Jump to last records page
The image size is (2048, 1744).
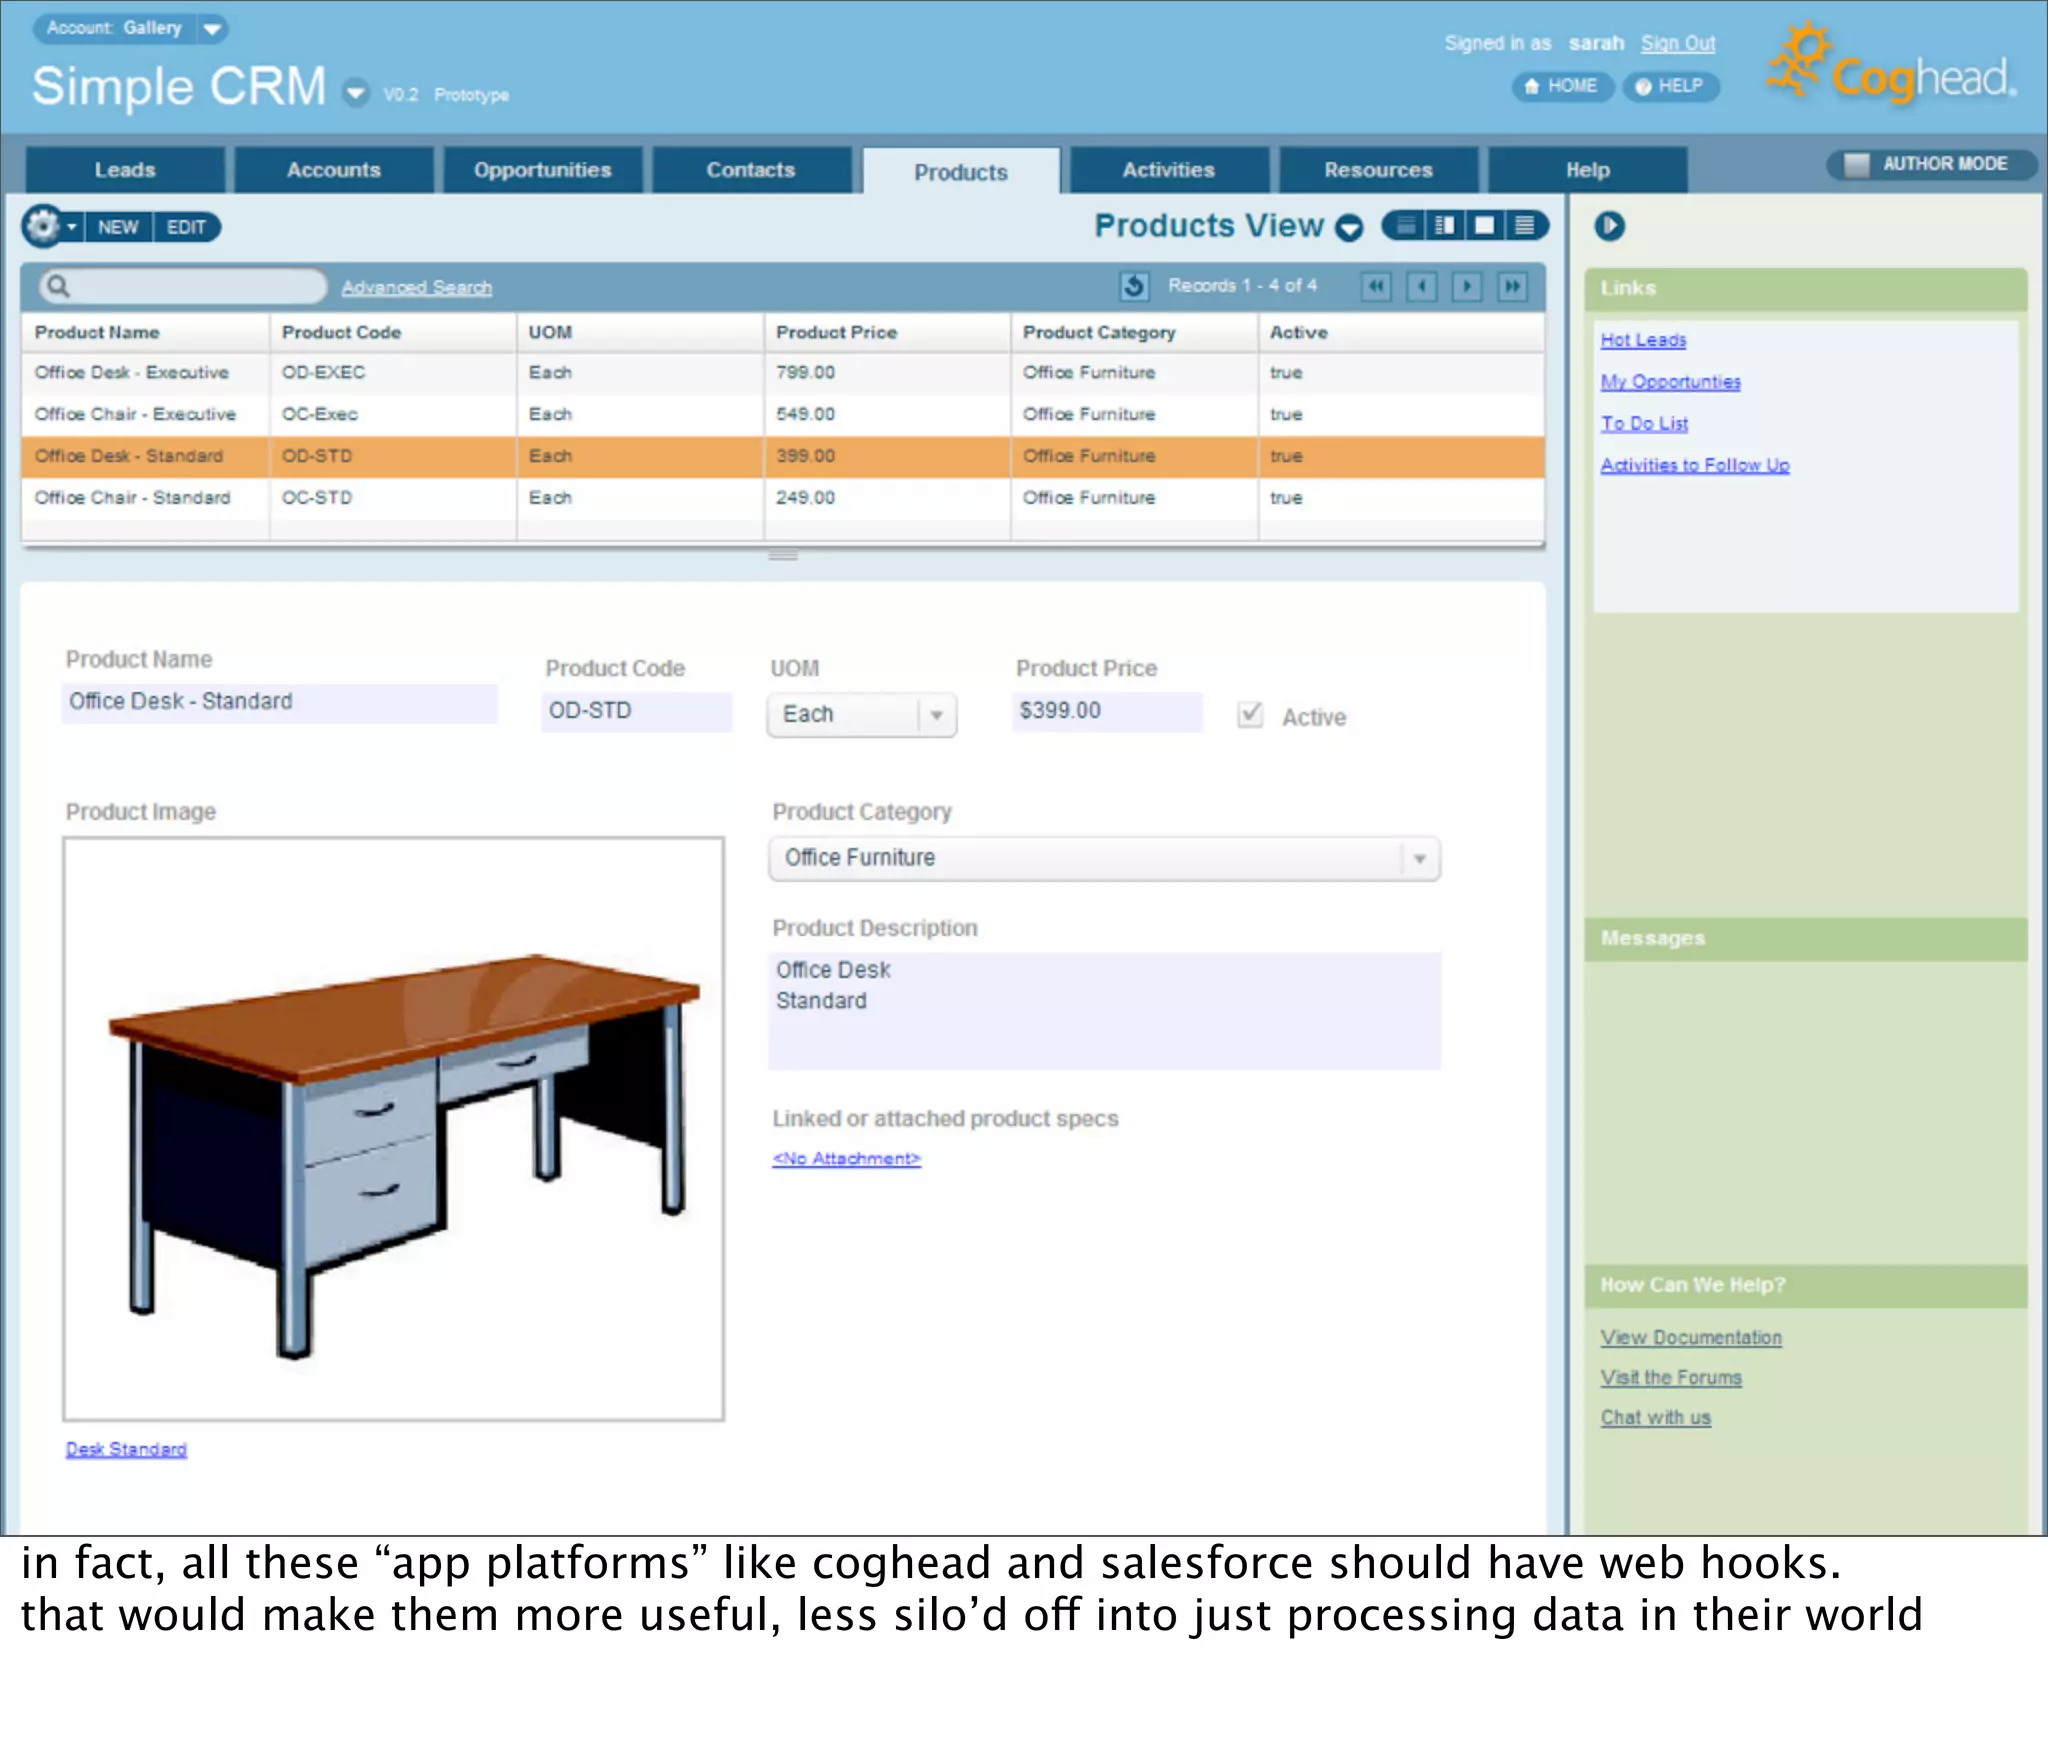[x=1512, y=287]
